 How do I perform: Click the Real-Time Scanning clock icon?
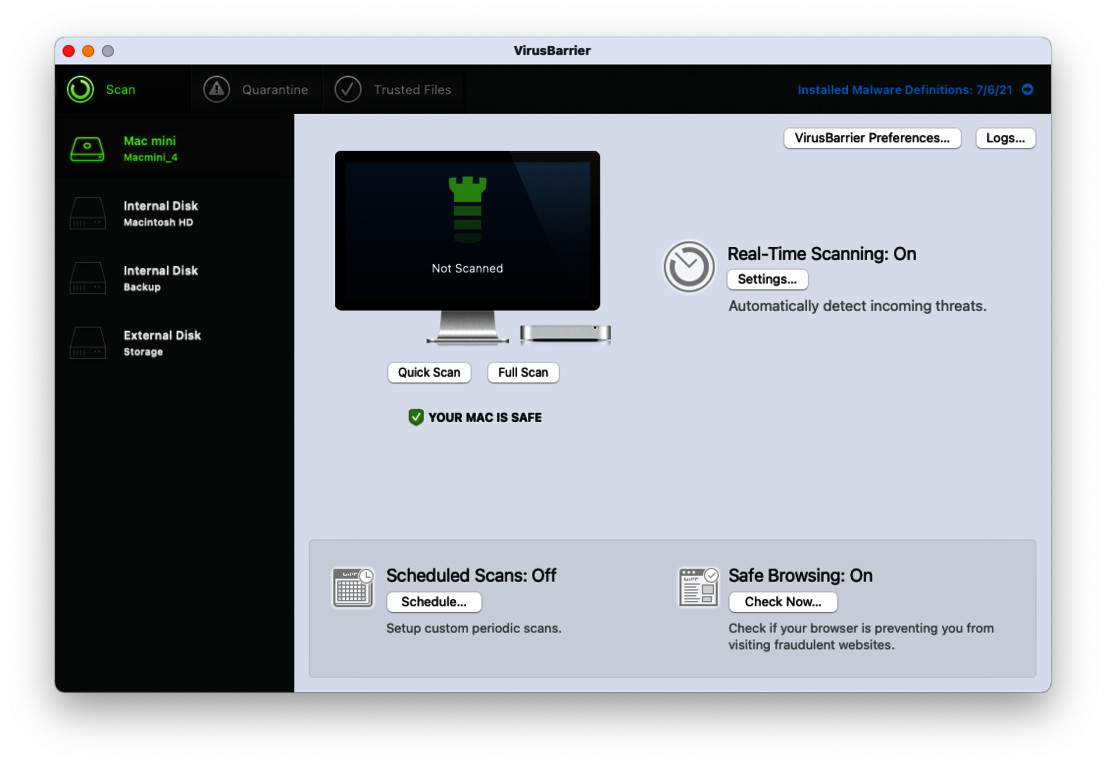pos(689,267)
